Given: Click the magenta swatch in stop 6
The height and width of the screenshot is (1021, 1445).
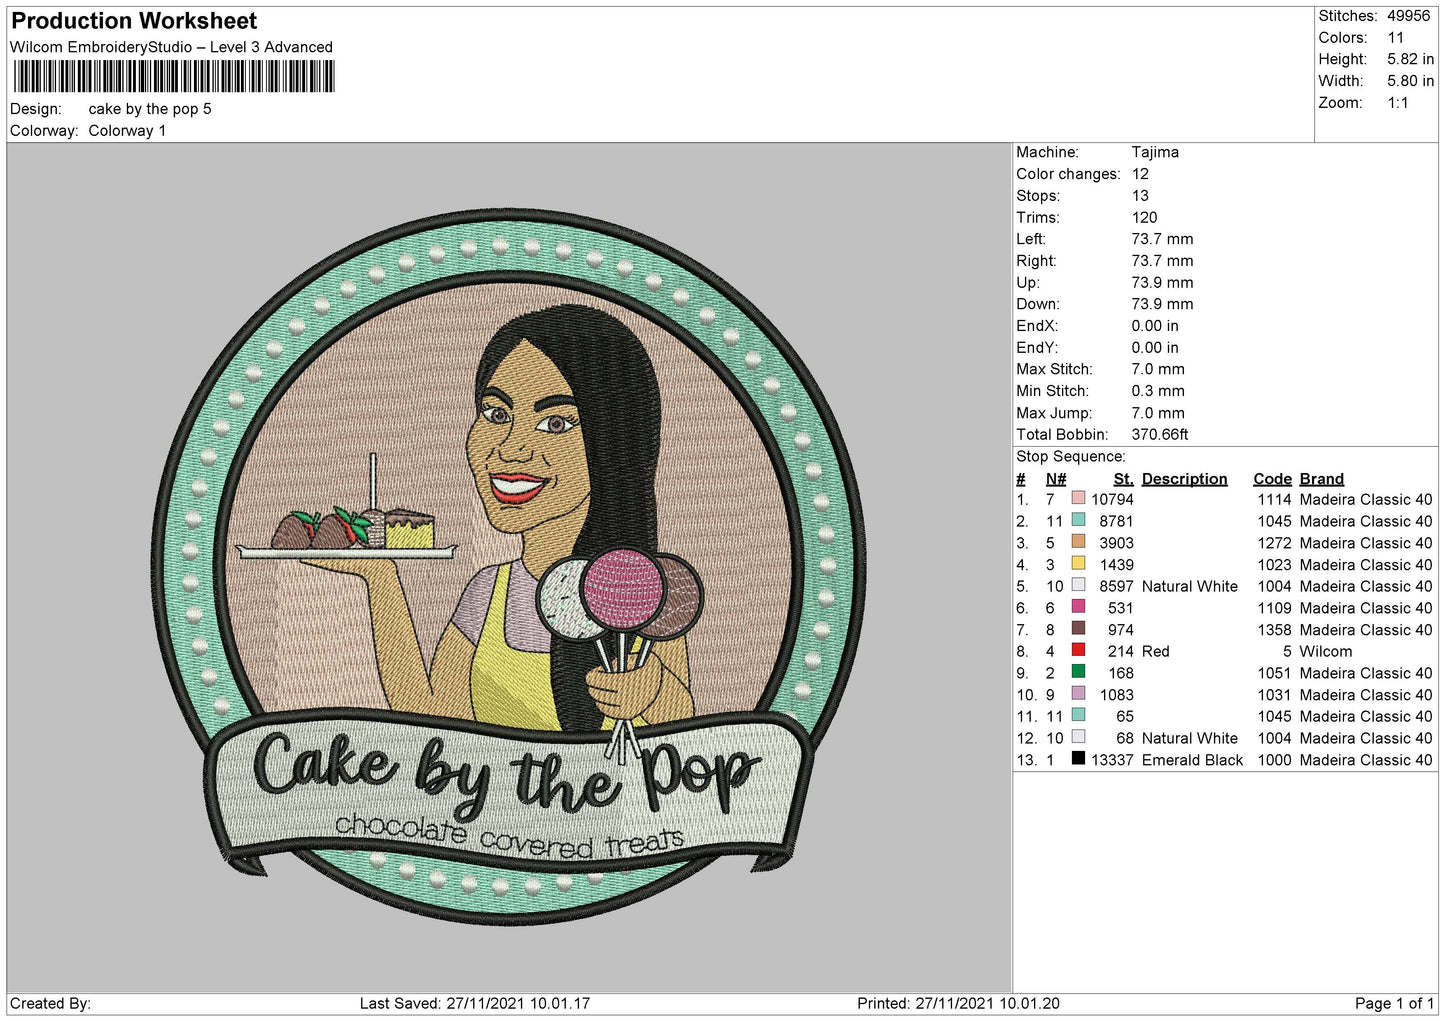Looking at the screenshot, I should [1078, 607].
